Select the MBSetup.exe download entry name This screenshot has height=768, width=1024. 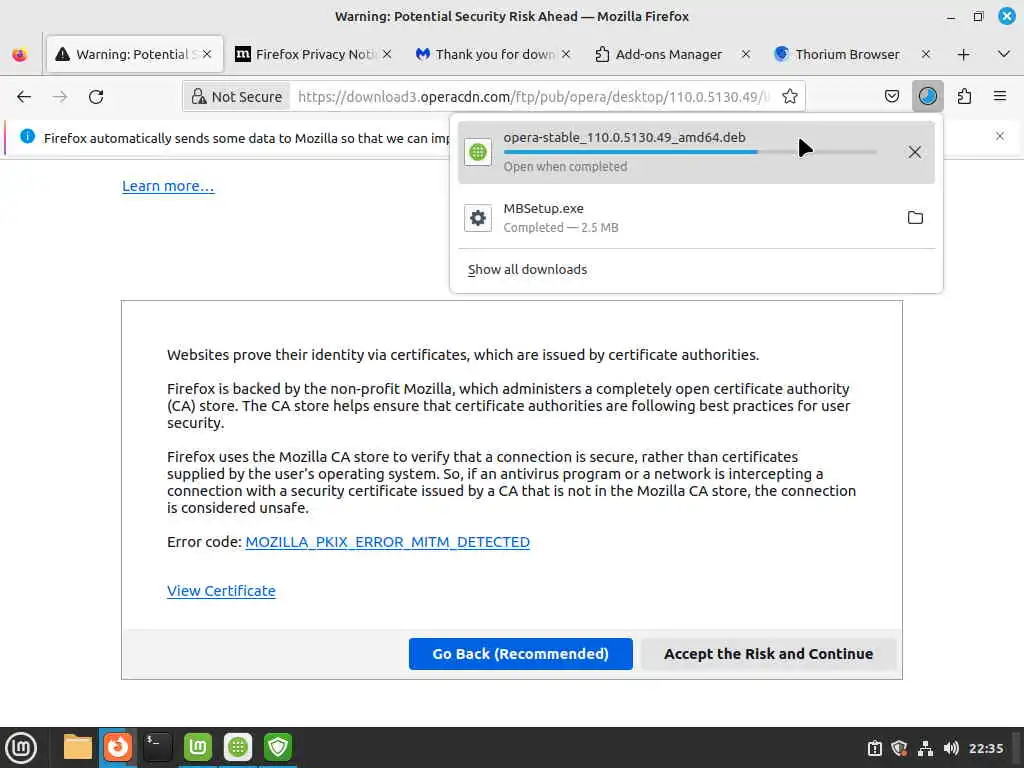point(543,208)
